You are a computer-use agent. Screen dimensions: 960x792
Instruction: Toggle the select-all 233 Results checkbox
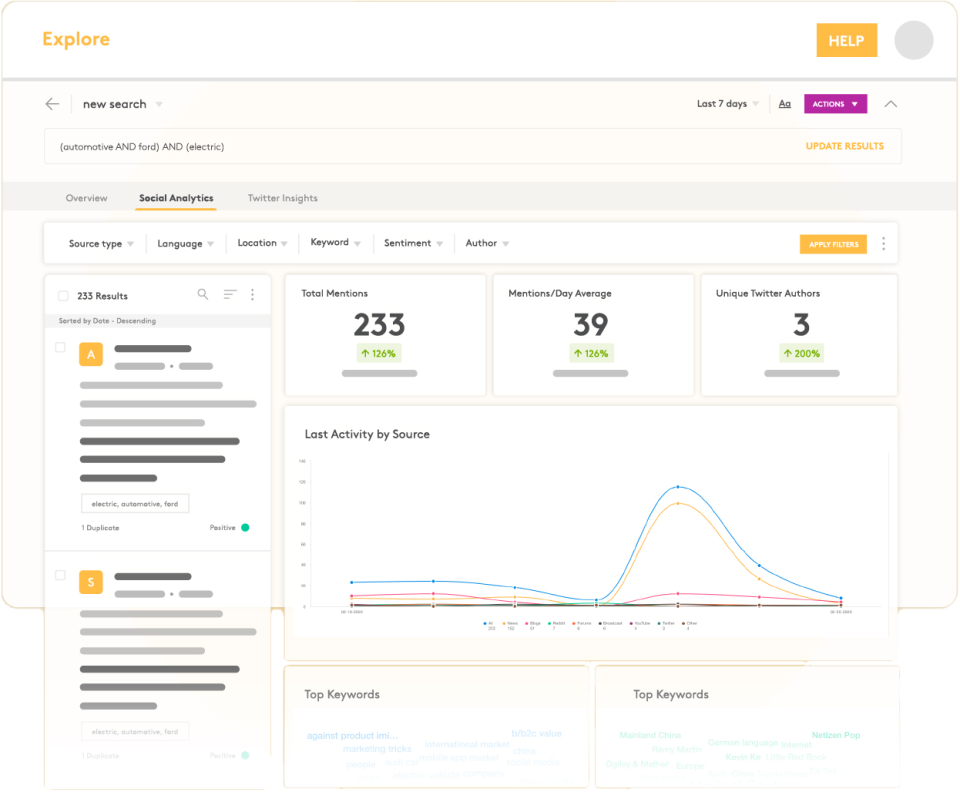pyautogui.click(x=63, y=296)
